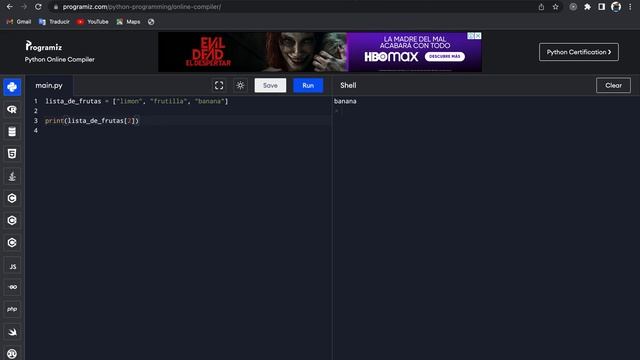Viewport: 640px width, 360px height.
Task: Open the globe bookmark after Maps
Action: point(151,22)
